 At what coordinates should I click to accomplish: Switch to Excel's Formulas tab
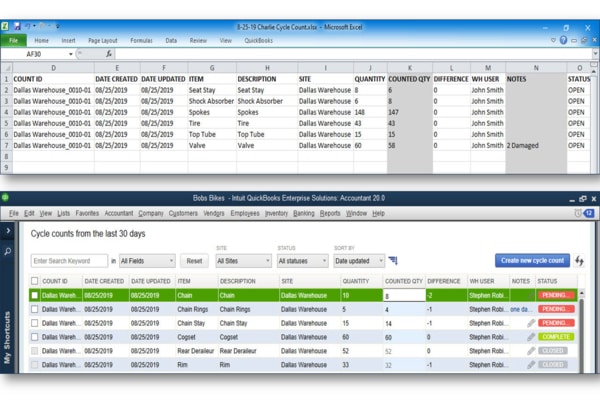pos(141,40)
